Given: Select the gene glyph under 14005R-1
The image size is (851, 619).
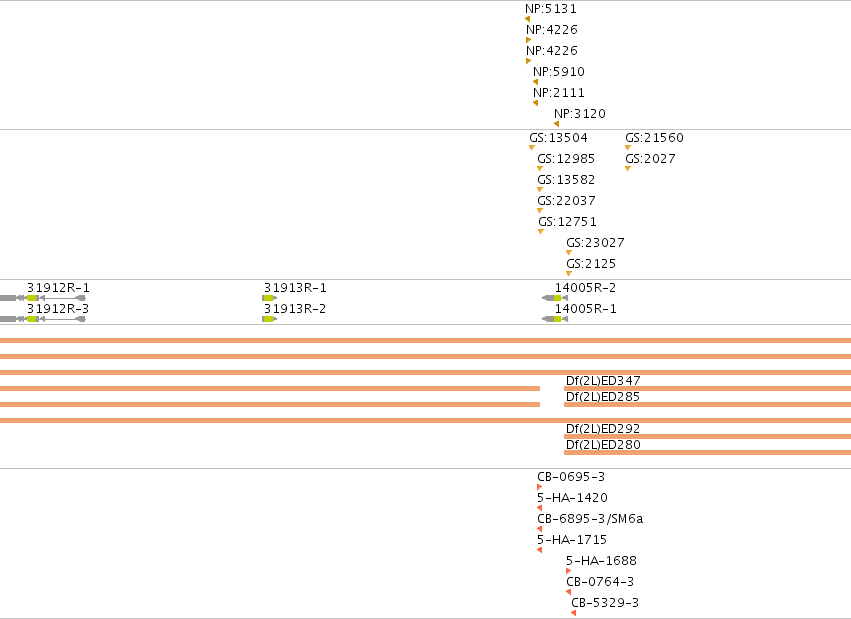Looking at the screenshot, I should [x=555, y=319].
